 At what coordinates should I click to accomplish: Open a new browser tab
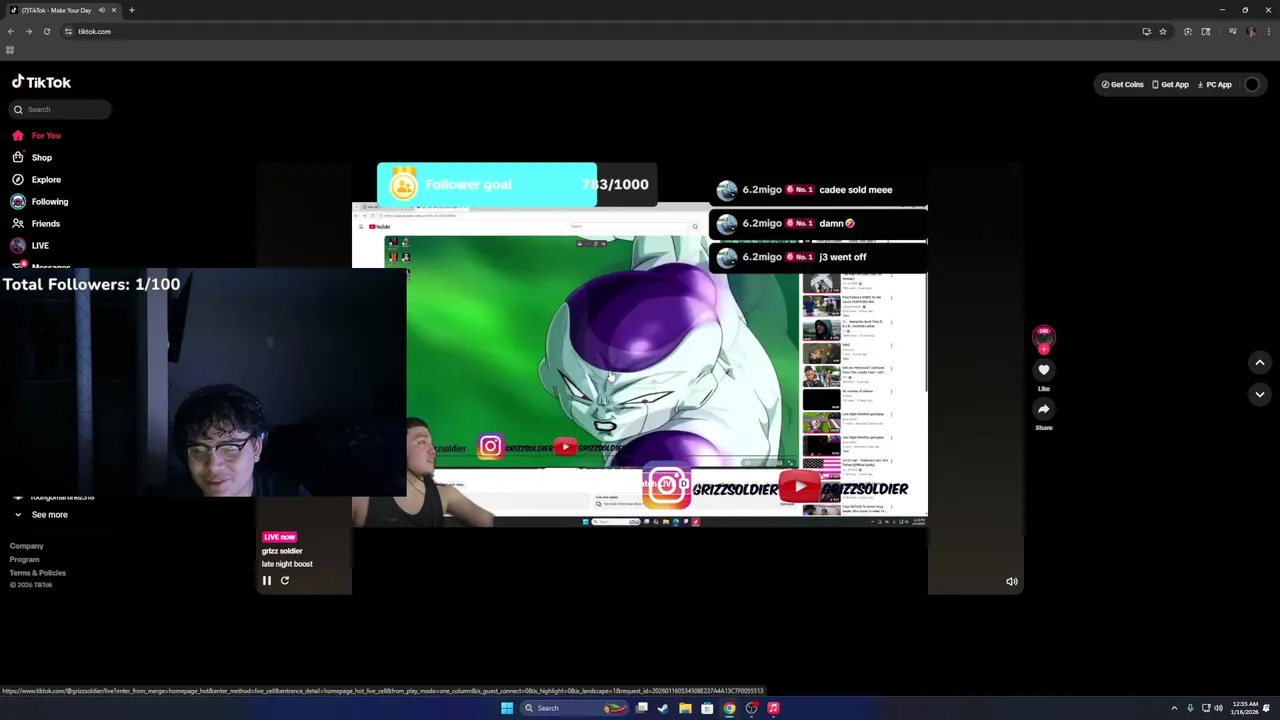tap(131, 10)
